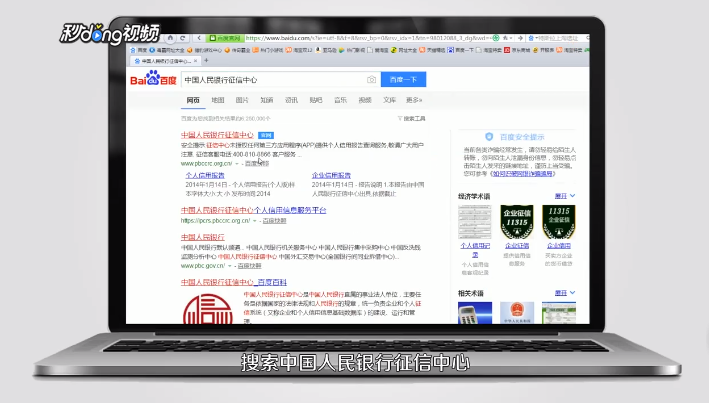Switch to the 贴吧 search tab

coord(316,100)
